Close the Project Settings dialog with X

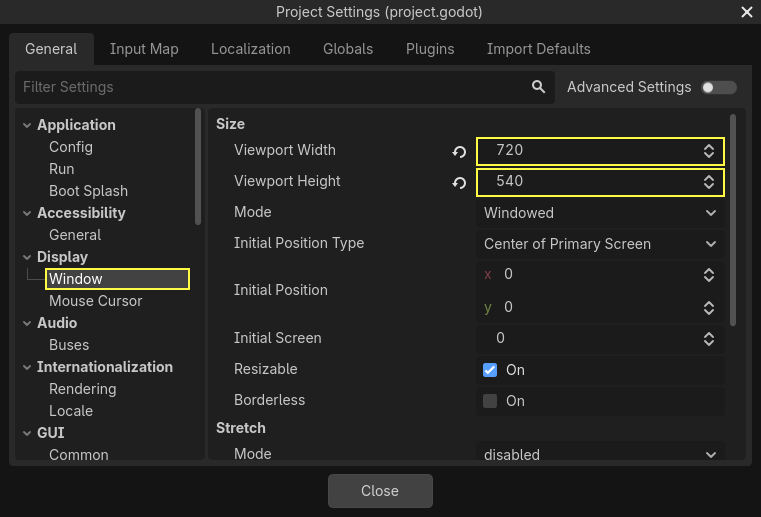tap(746, 12)
